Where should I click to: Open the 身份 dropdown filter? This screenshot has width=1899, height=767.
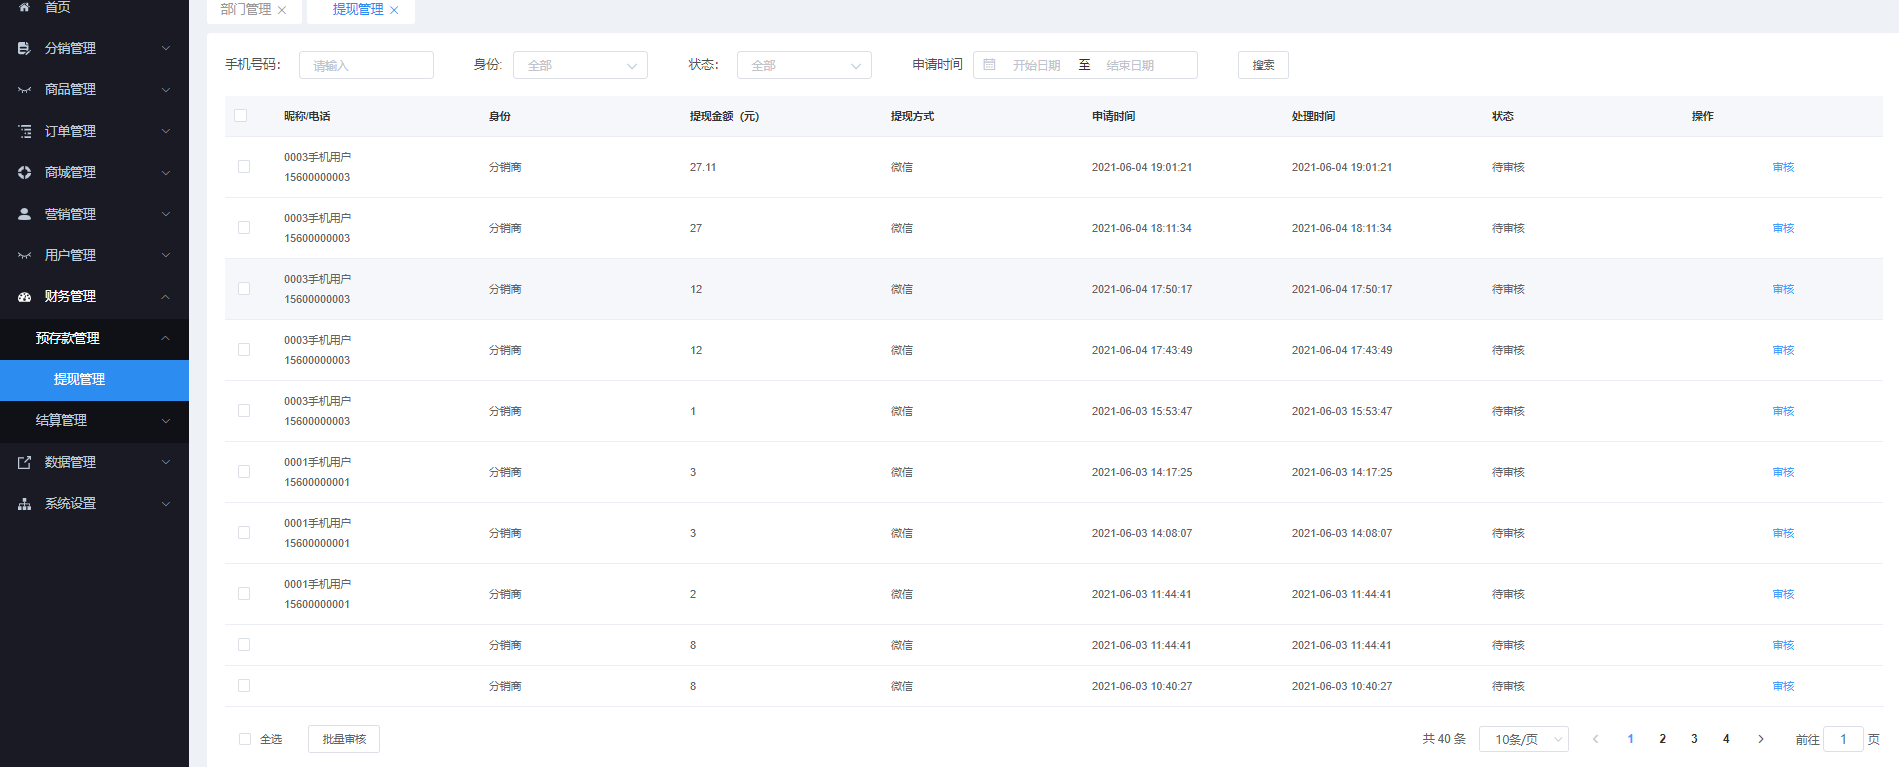pos(580,65)
